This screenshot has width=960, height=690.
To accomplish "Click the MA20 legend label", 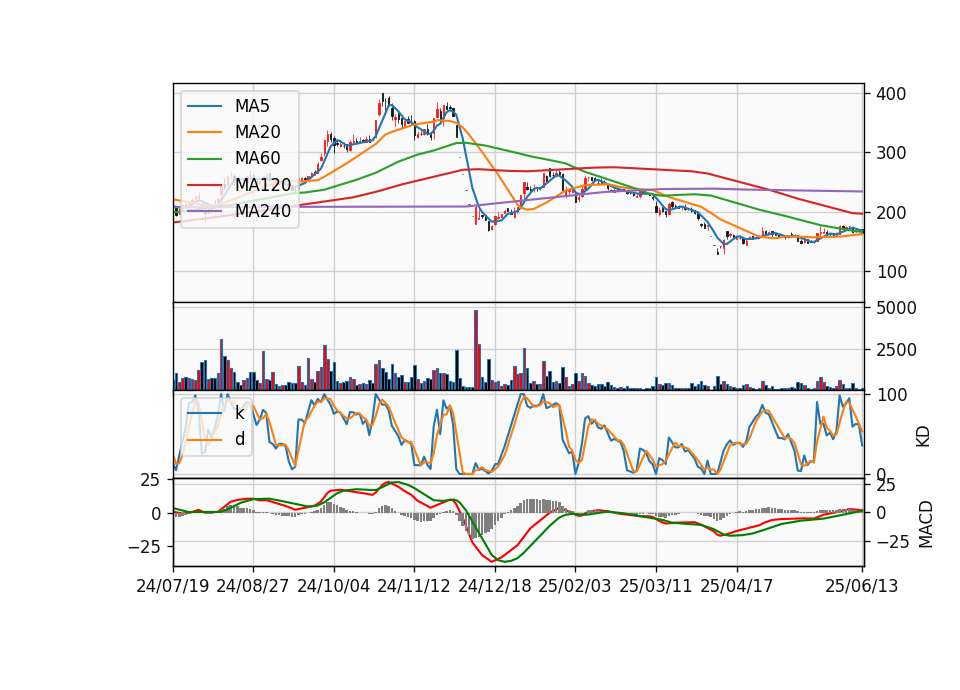I will pyautogui.click(x=257, y=132).
